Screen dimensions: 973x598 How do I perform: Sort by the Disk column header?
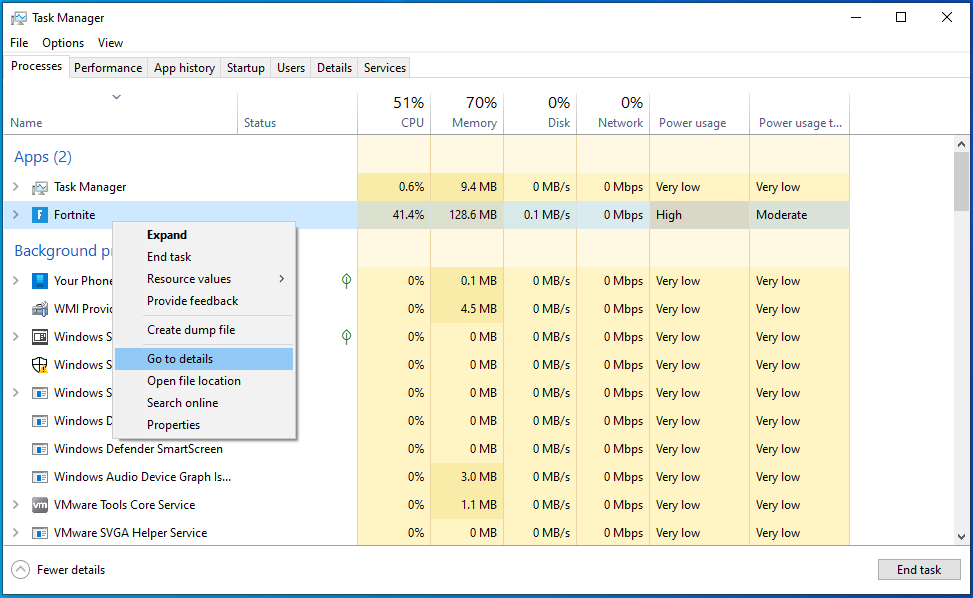click(x=540, y=113)
